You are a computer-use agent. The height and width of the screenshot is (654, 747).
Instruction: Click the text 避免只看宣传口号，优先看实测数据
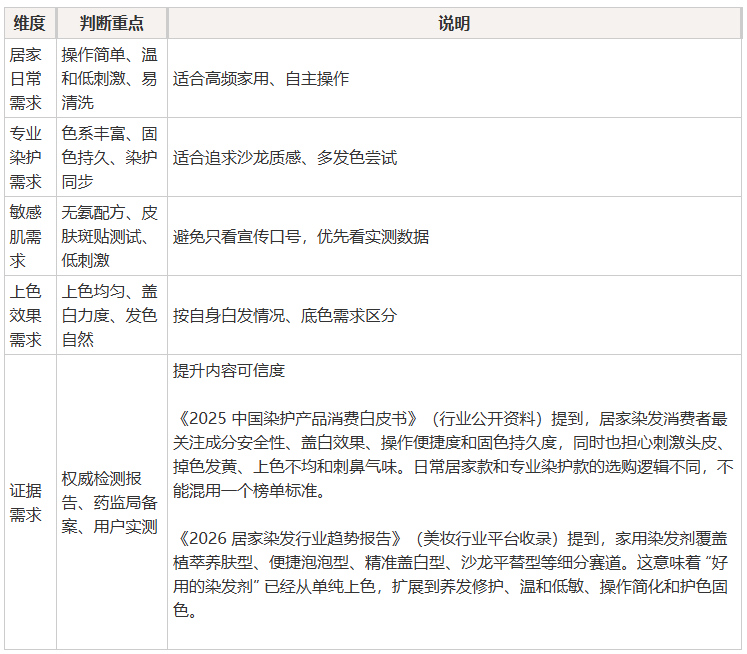(x=301, y=237)
